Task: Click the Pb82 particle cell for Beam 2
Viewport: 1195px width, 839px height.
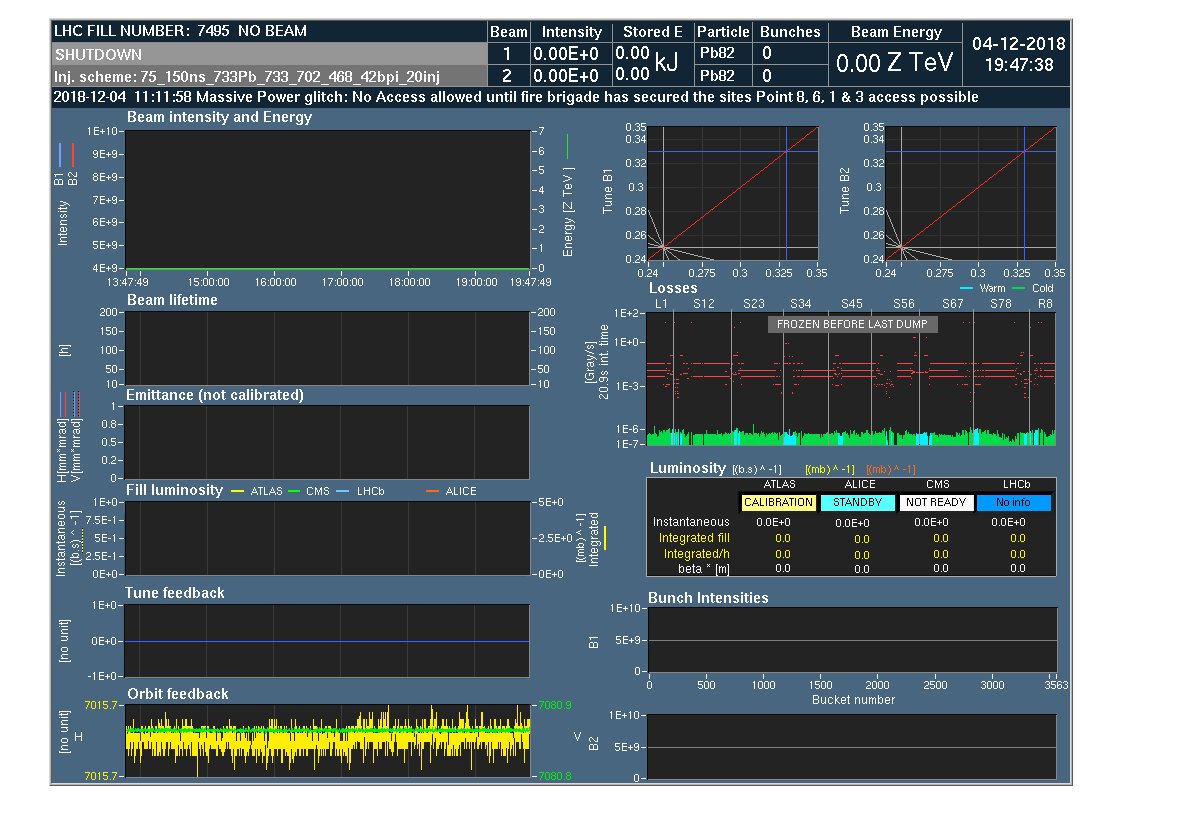Action: (717, 75)
